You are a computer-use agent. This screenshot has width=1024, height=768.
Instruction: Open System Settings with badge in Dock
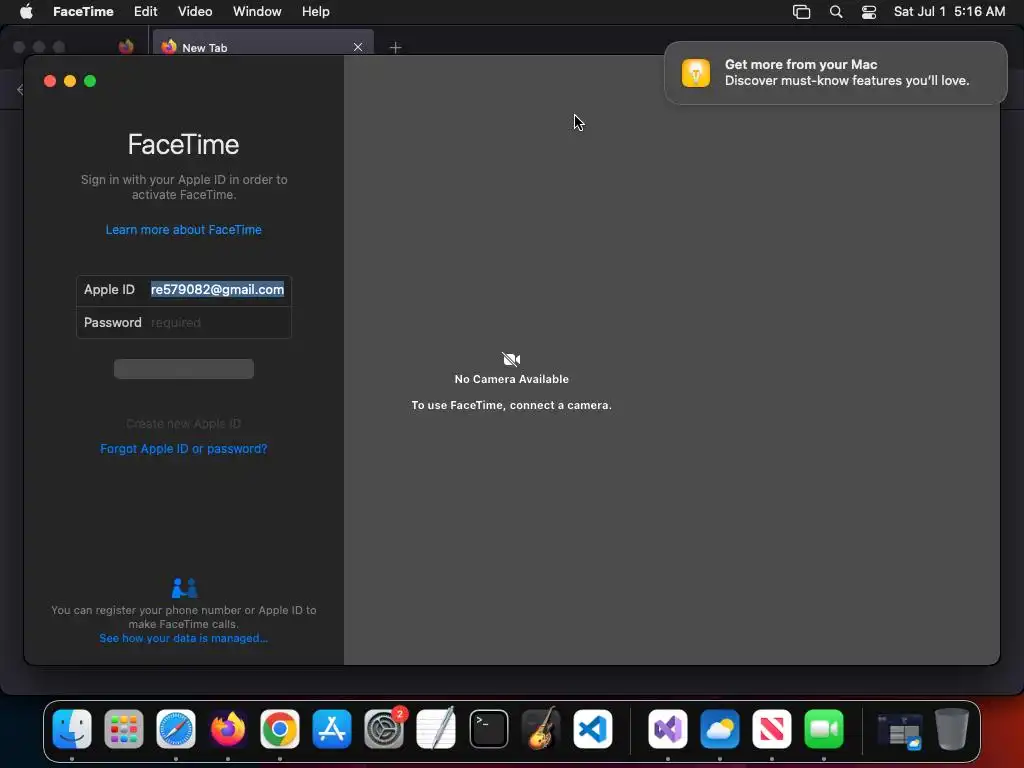(384, 729)
